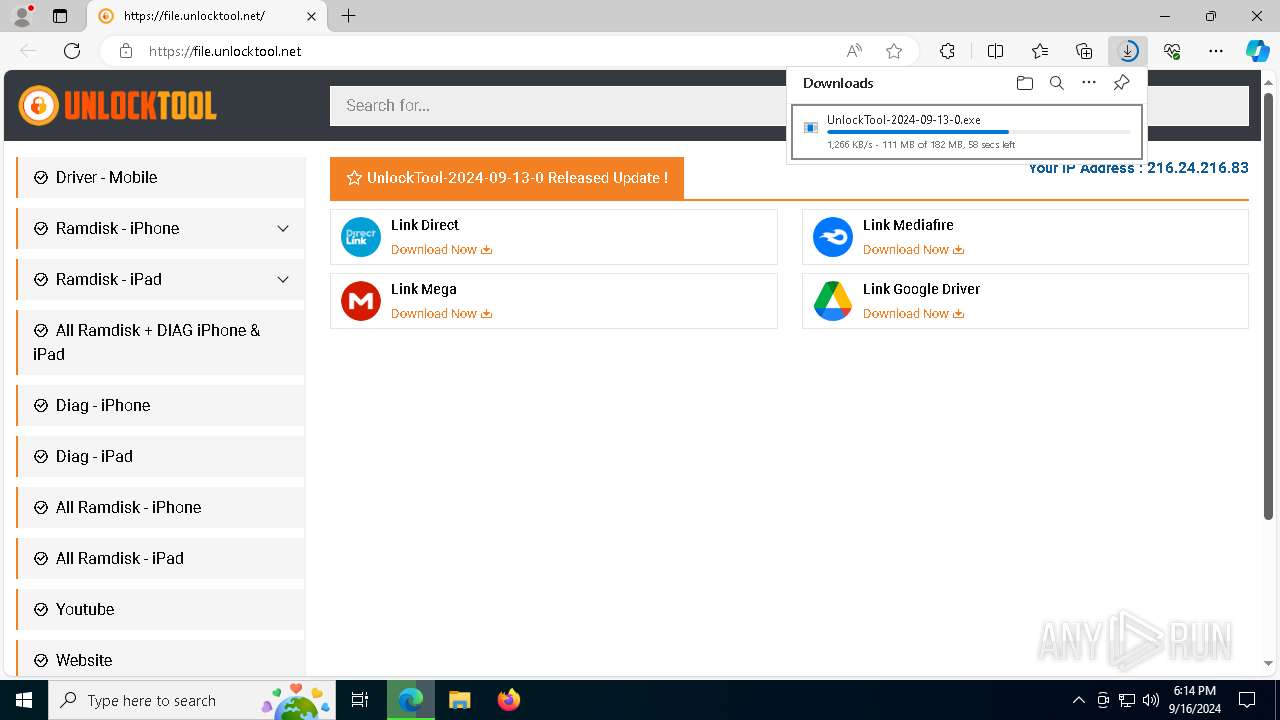Click Download Now under Link Mega
The image size is (1280, 720).
point(441,314)
